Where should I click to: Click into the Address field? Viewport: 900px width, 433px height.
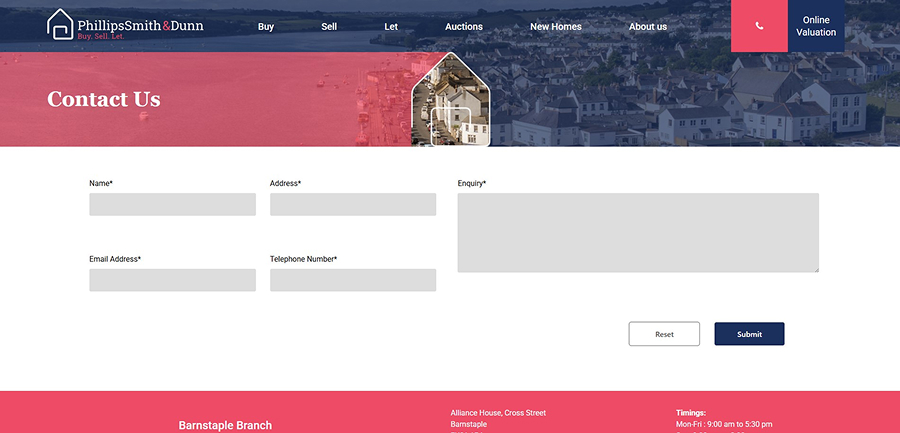pyautogui.click(x=353, y=205)
